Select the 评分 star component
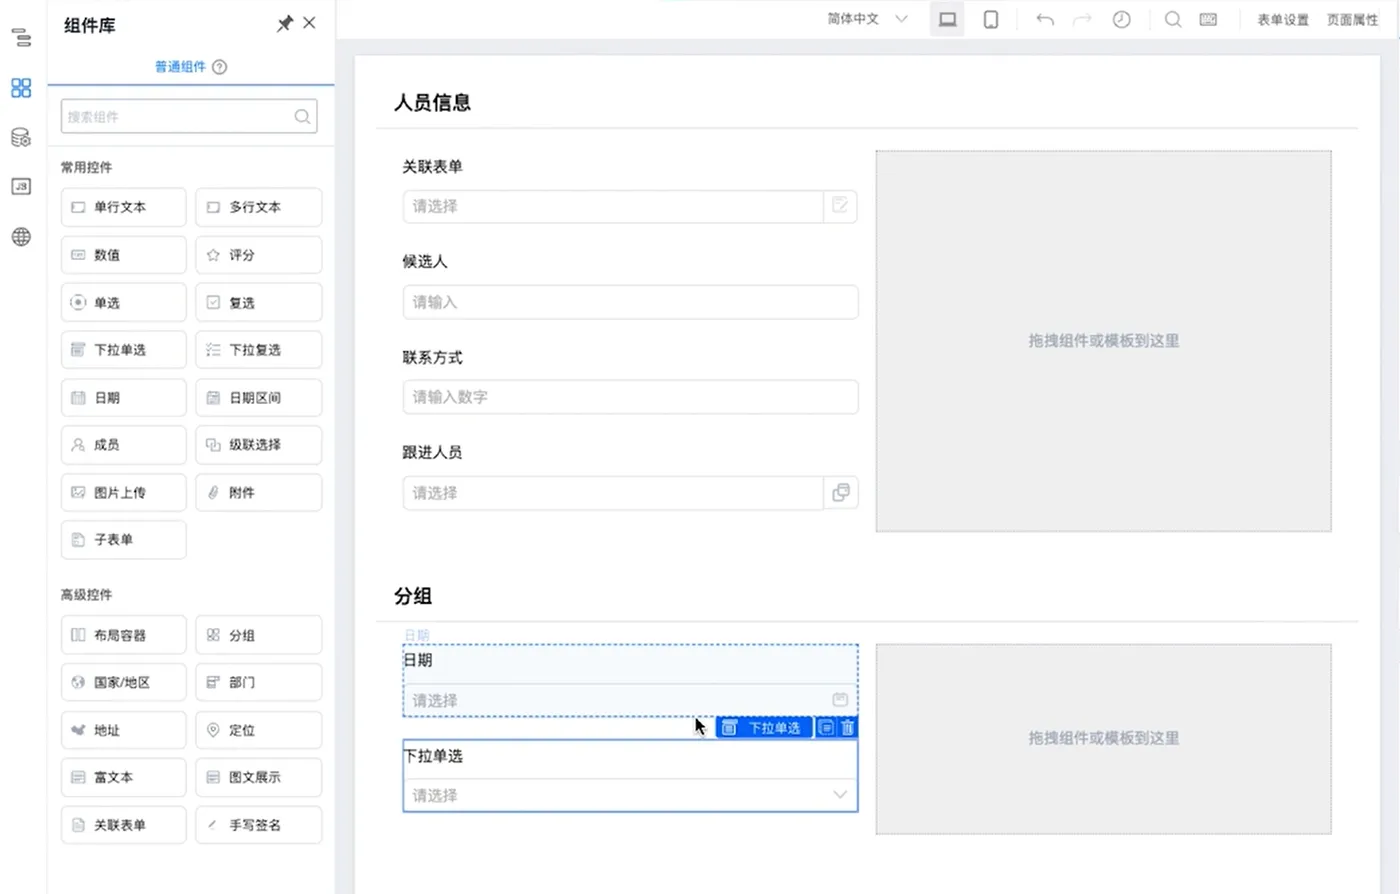 pyautogui.click(x=258, y=255)
